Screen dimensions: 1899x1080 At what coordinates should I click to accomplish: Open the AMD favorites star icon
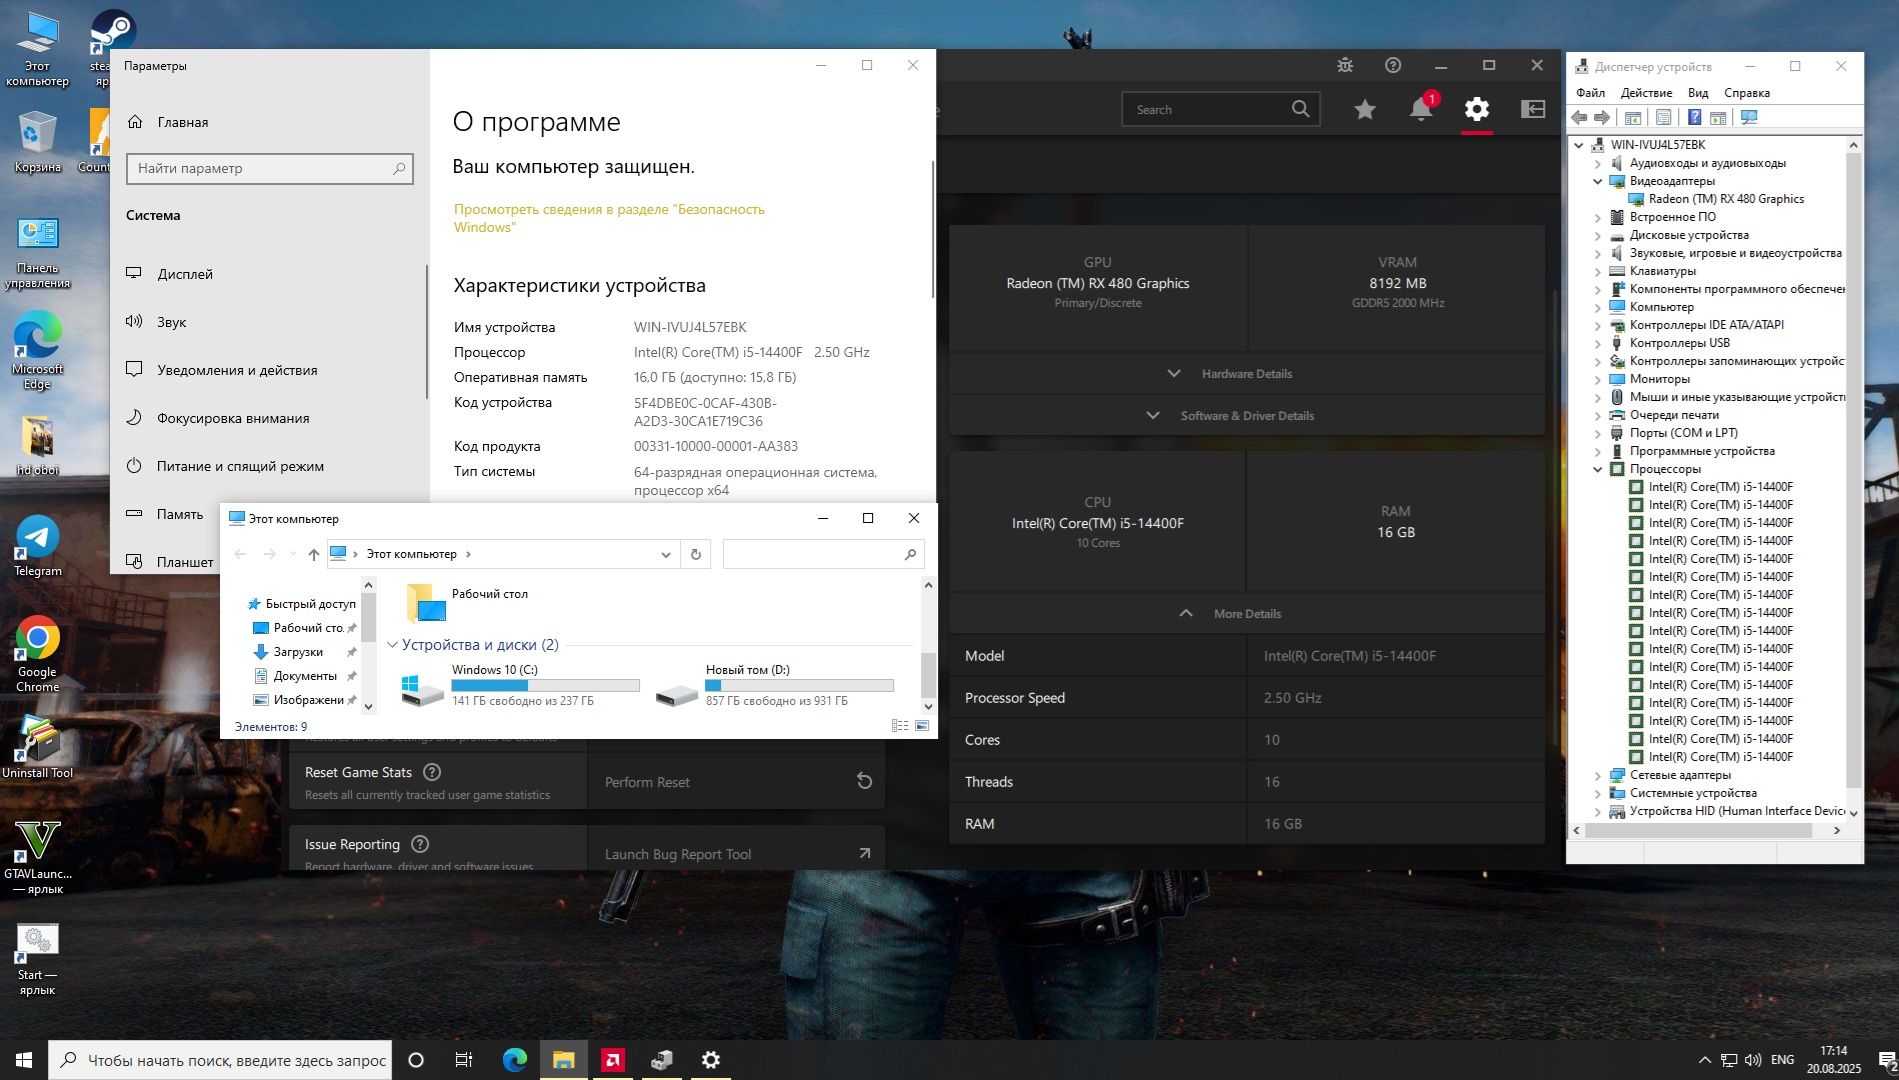[1365, 109]
